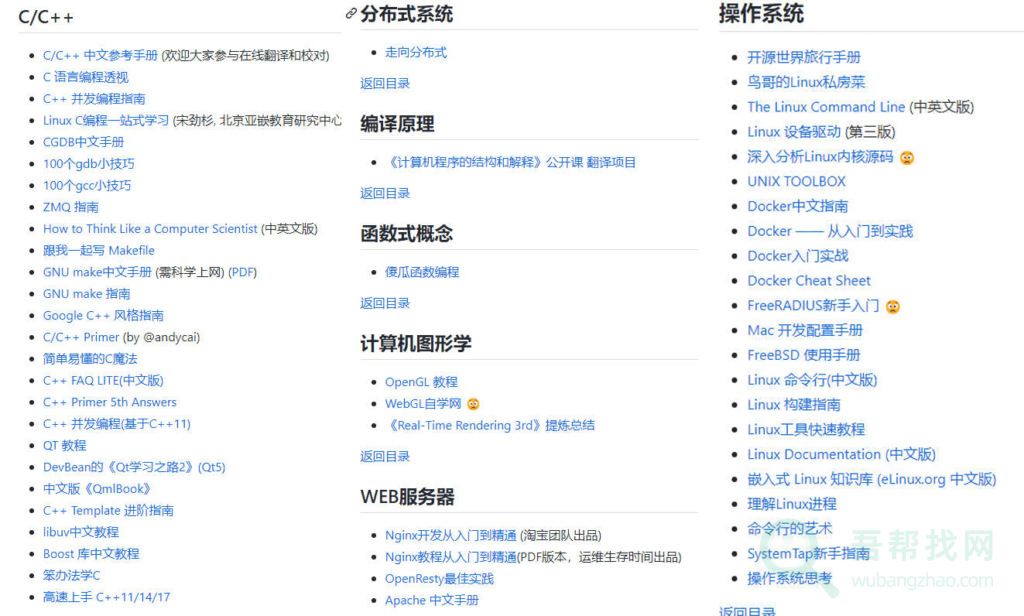The image size is (1024, 616).
Task: Click 返回目录 under 分布式系统 section
Action: tap(385, 83)
